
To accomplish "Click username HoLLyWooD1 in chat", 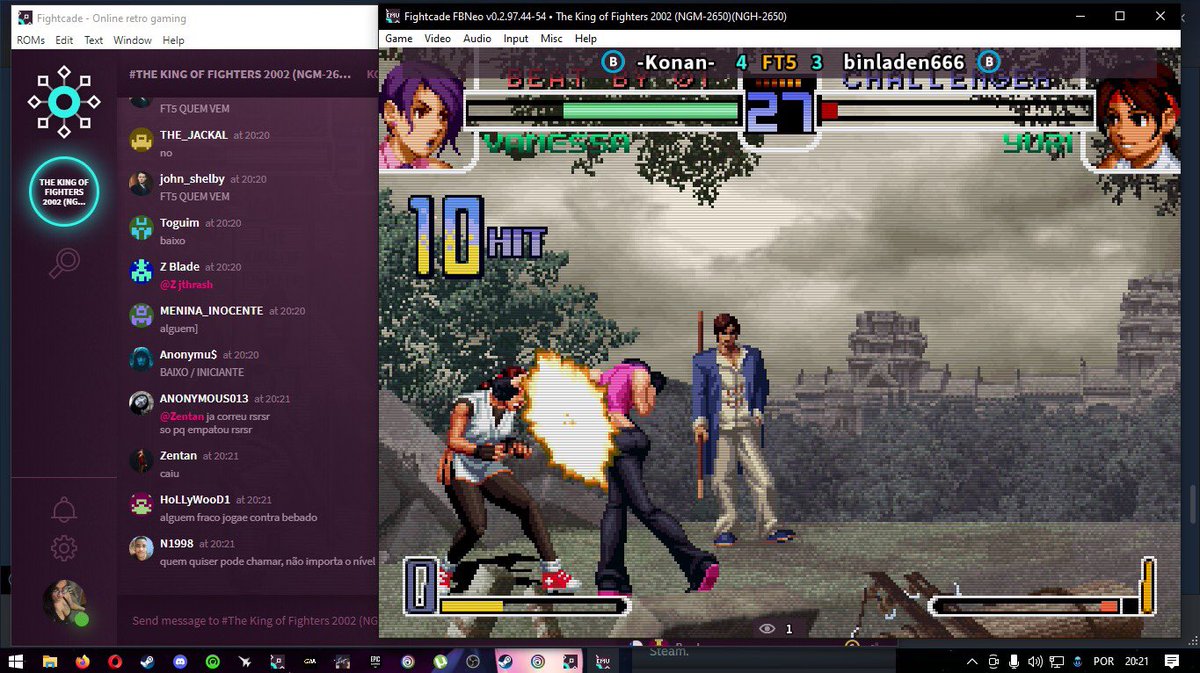I will [x=195, y=499].
